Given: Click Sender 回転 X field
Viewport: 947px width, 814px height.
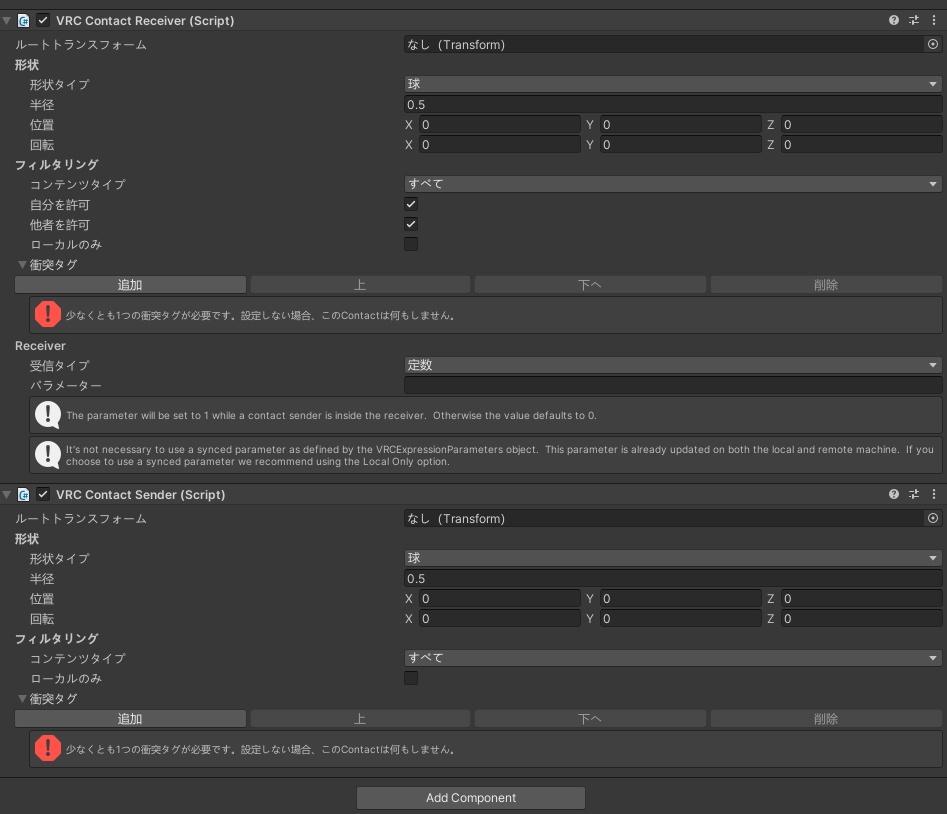Looking at the screenshot, I should pyautogui.click(x=499, y=618).
